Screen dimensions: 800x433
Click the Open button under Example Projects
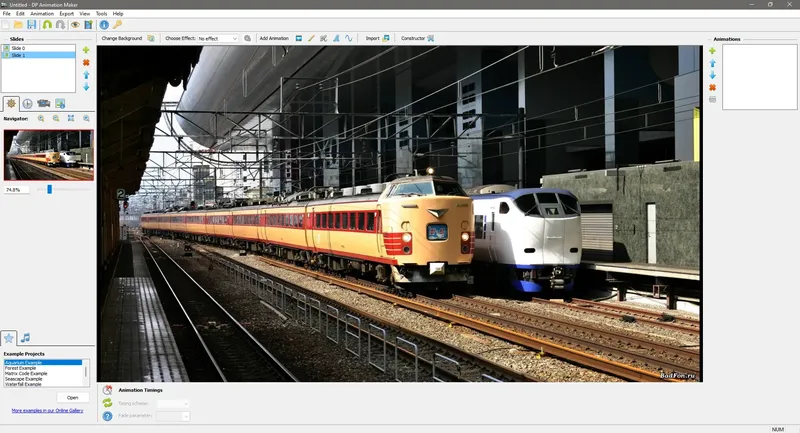pos(72,398)
